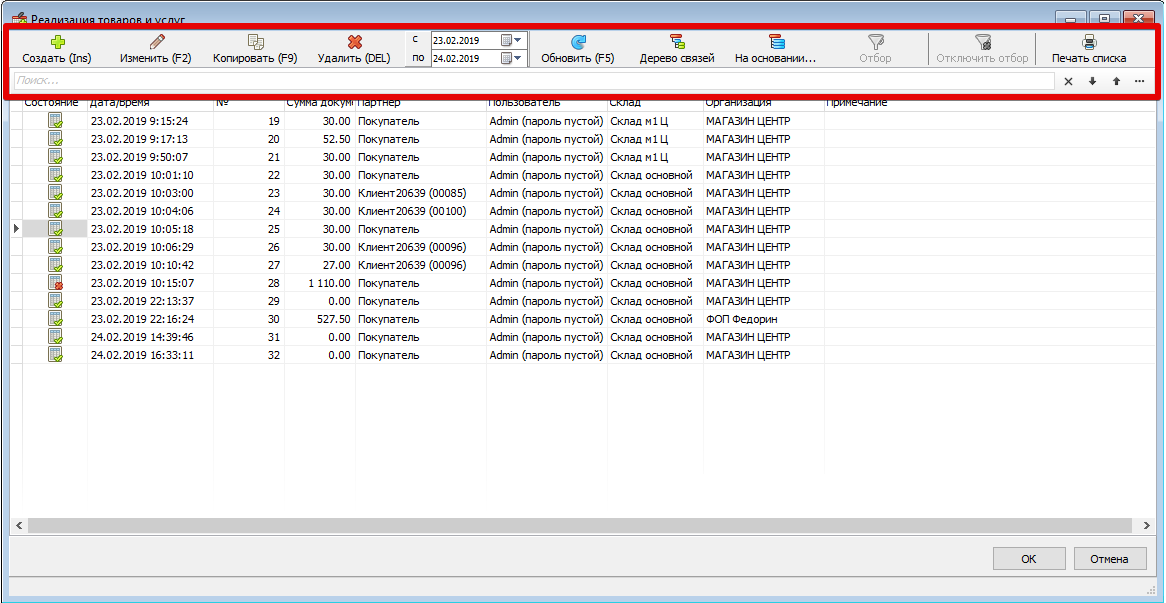
Task: Click the status icon of document 26
Action: pos(55,247)
